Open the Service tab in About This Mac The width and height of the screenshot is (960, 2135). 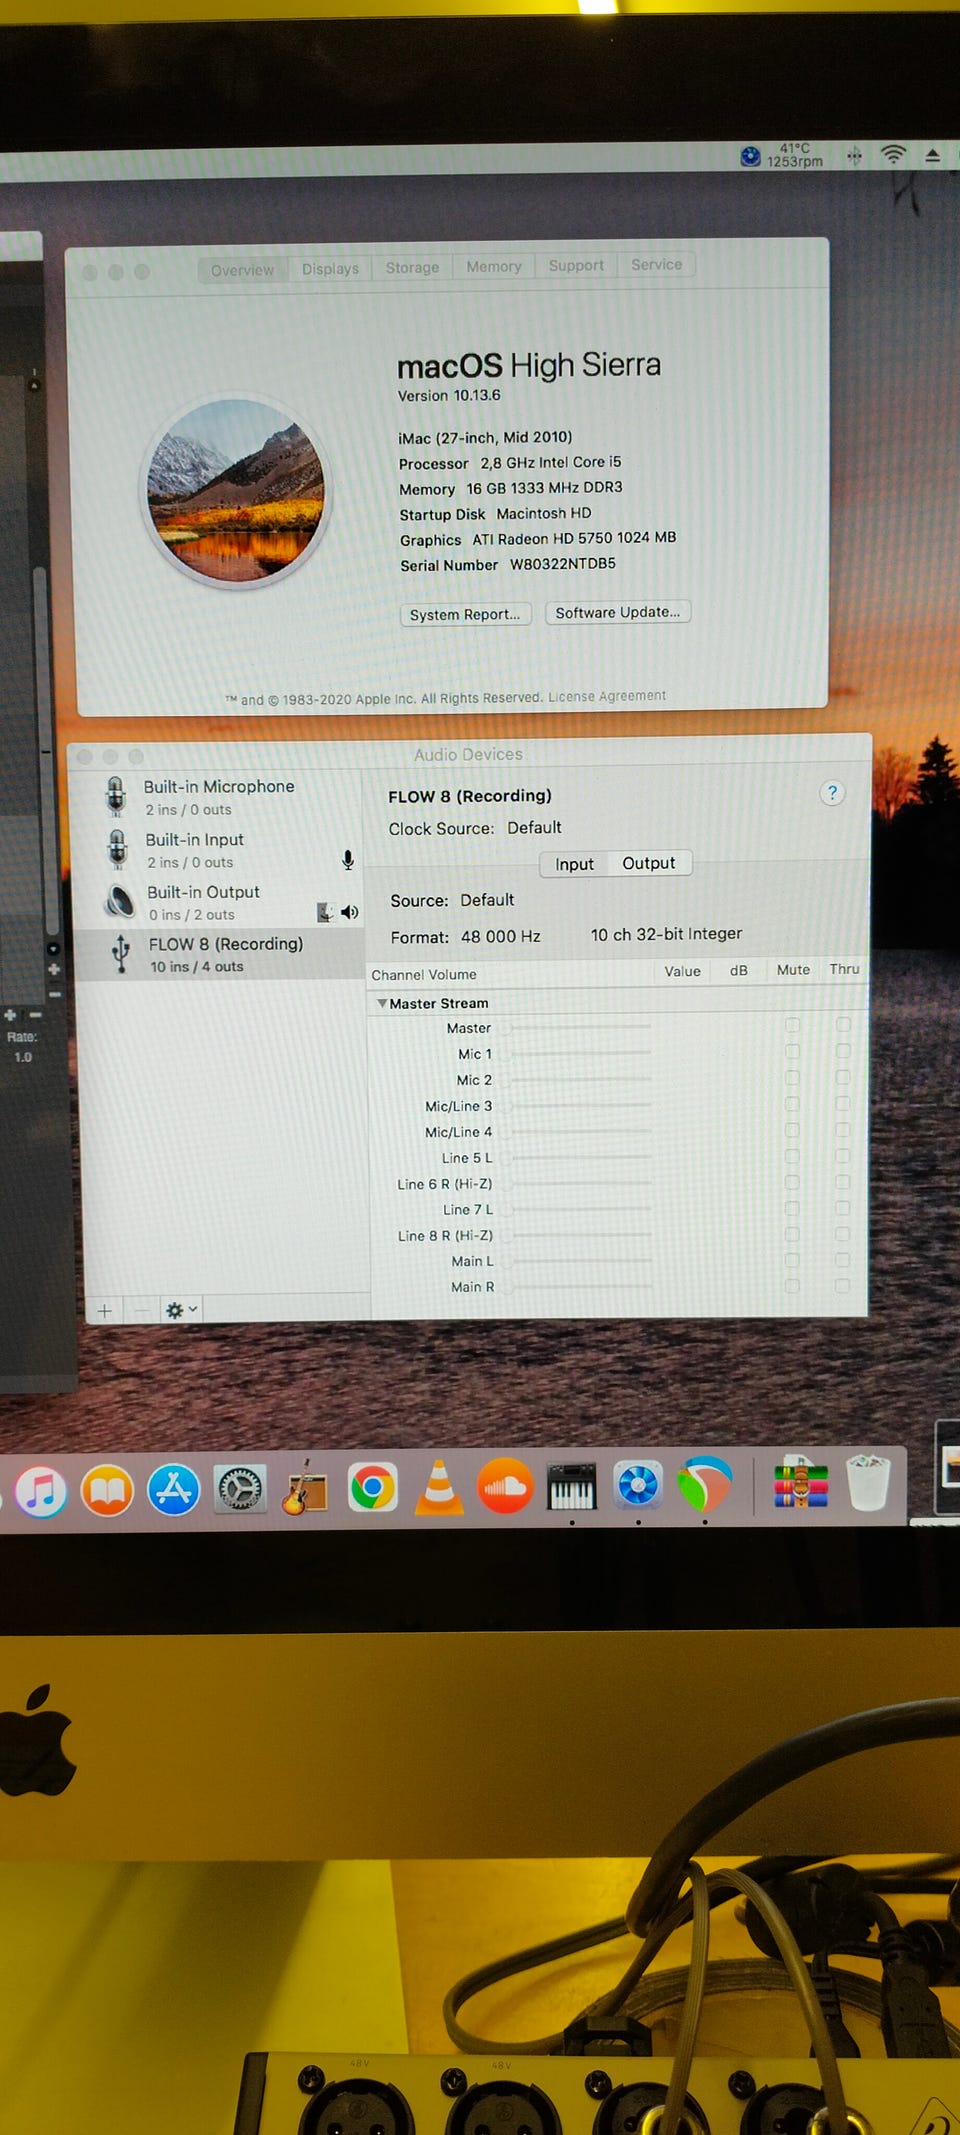point(657,264)
